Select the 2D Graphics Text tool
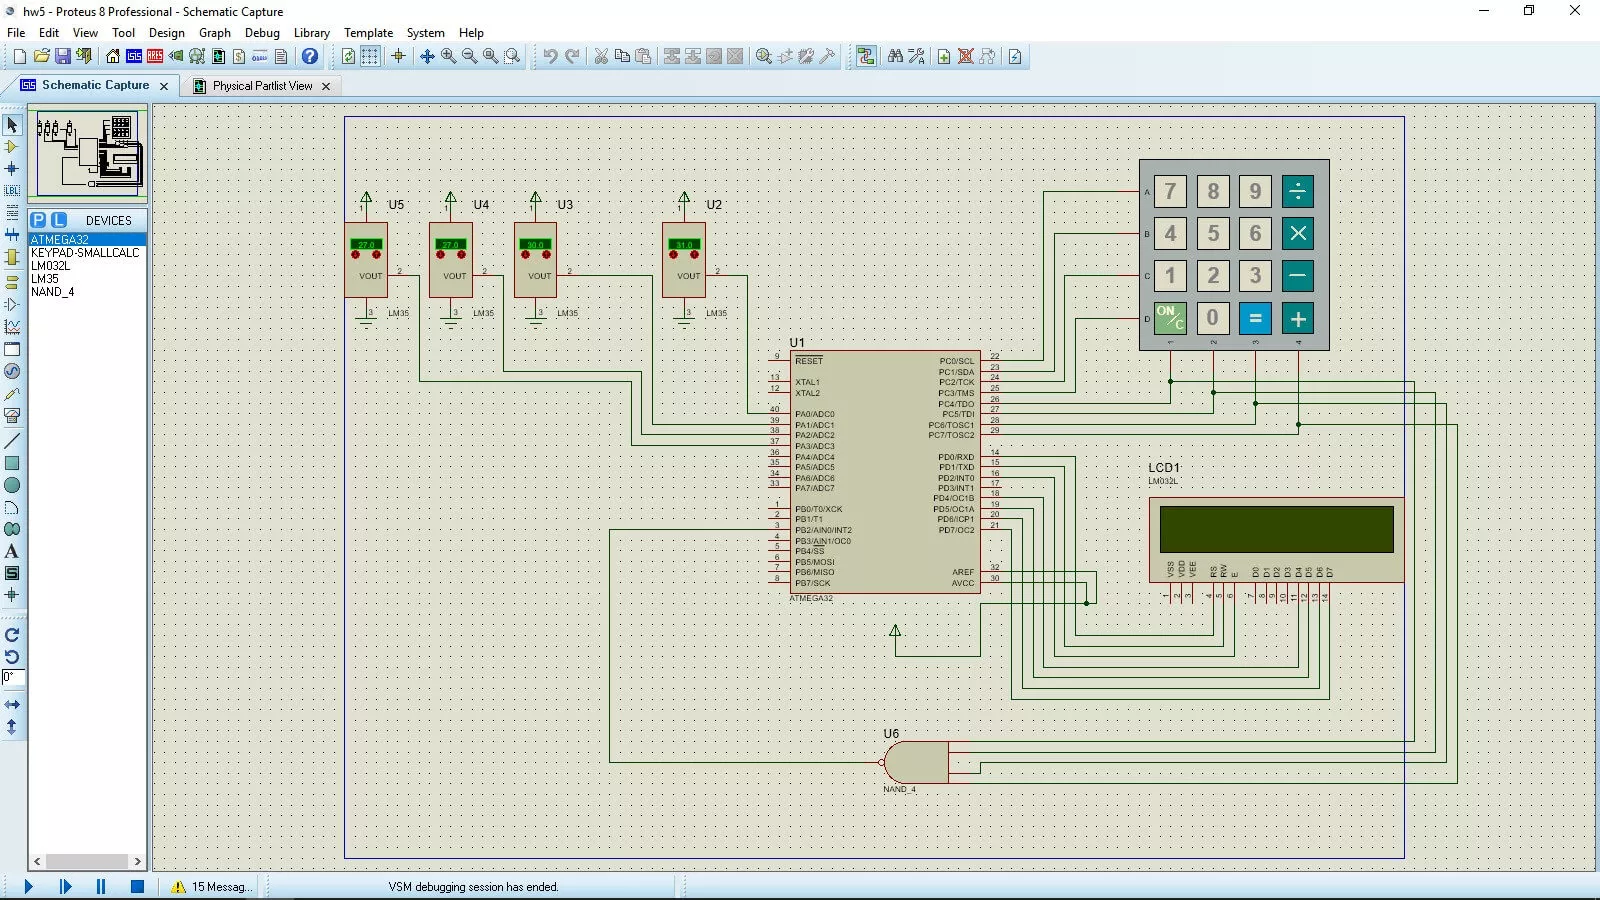The image size is (1600, 900). [x=12, y=551]
